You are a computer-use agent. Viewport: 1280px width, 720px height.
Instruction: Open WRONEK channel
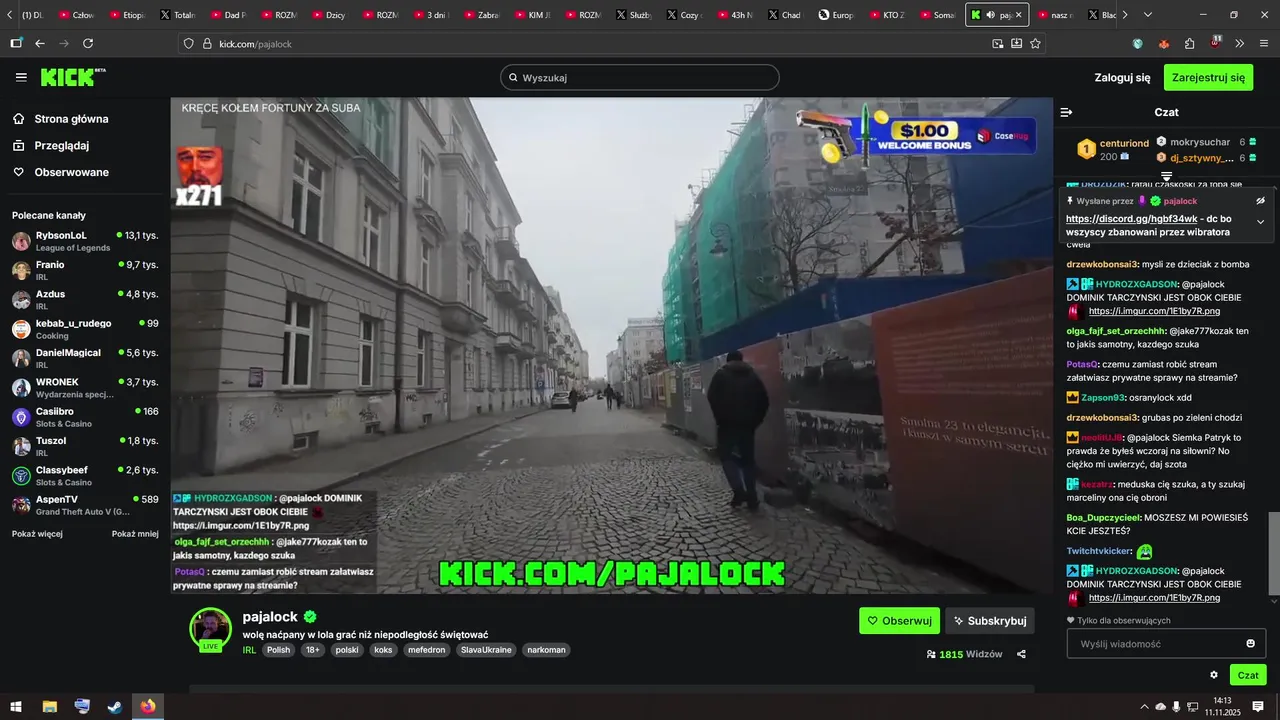(x=85, y=388)
